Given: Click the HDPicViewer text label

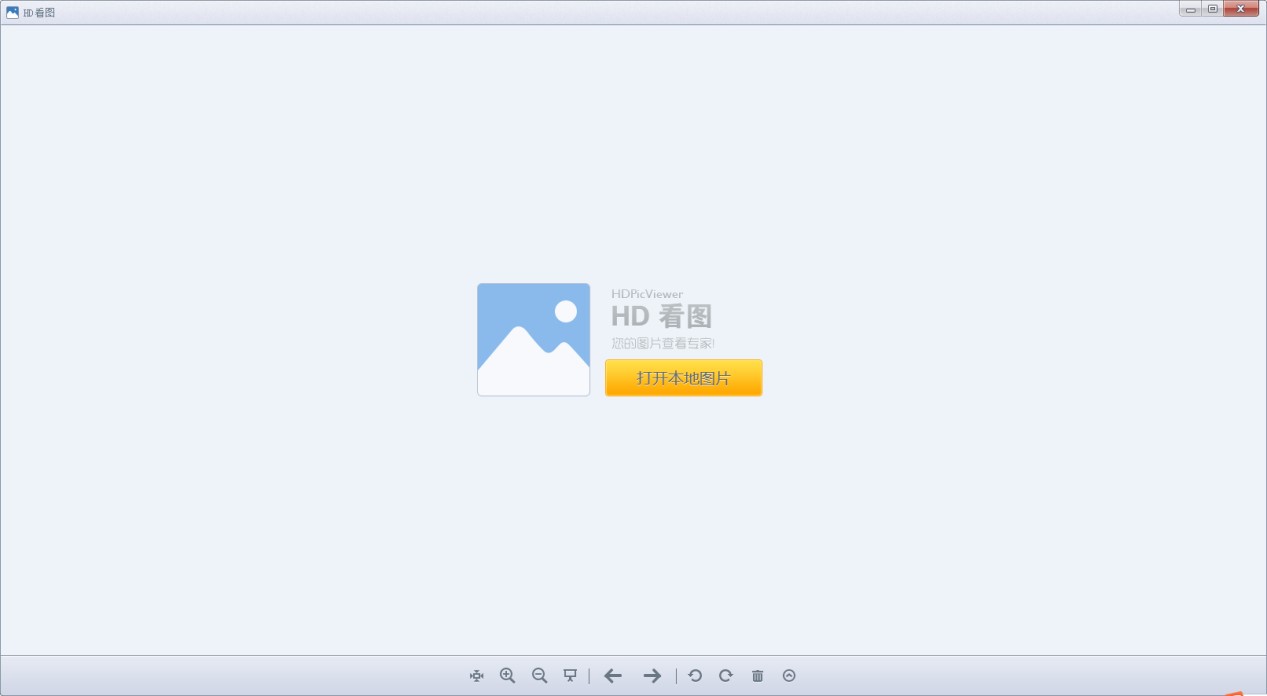Looking at the screenshot, I should [x=647, y=294].
